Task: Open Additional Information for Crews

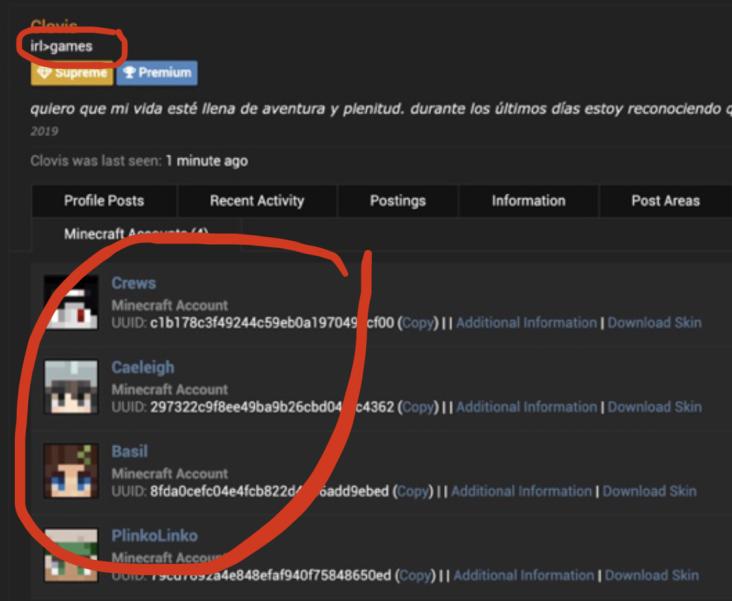Action: (x=527, y=323)
